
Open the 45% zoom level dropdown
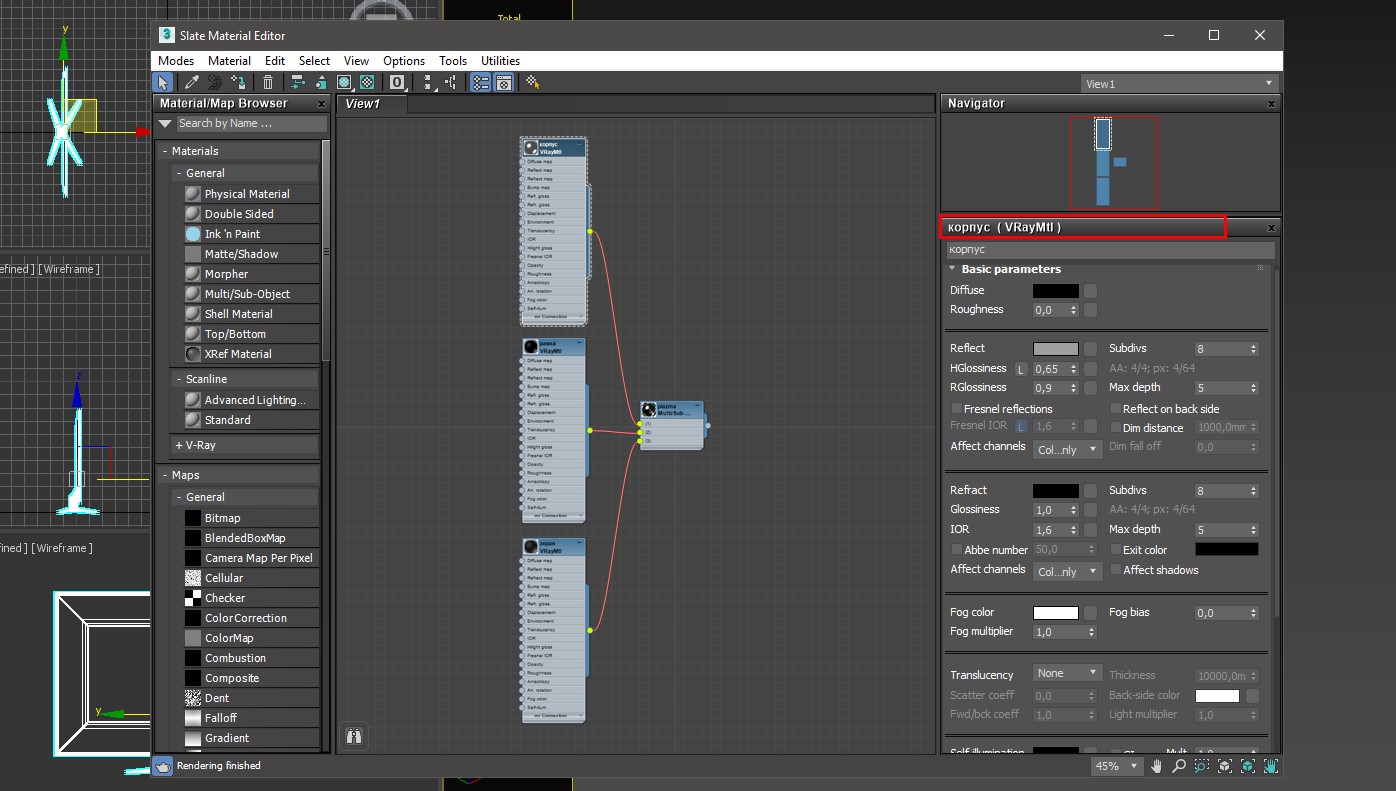point(1117,766)
